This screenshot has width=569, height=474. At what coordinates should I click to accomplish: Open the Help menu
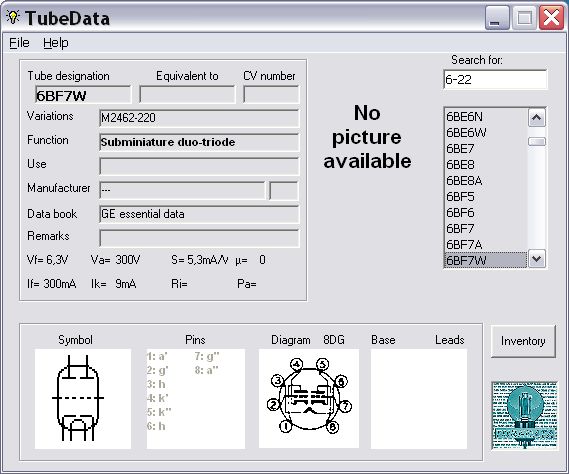click(x=56, y=43)
